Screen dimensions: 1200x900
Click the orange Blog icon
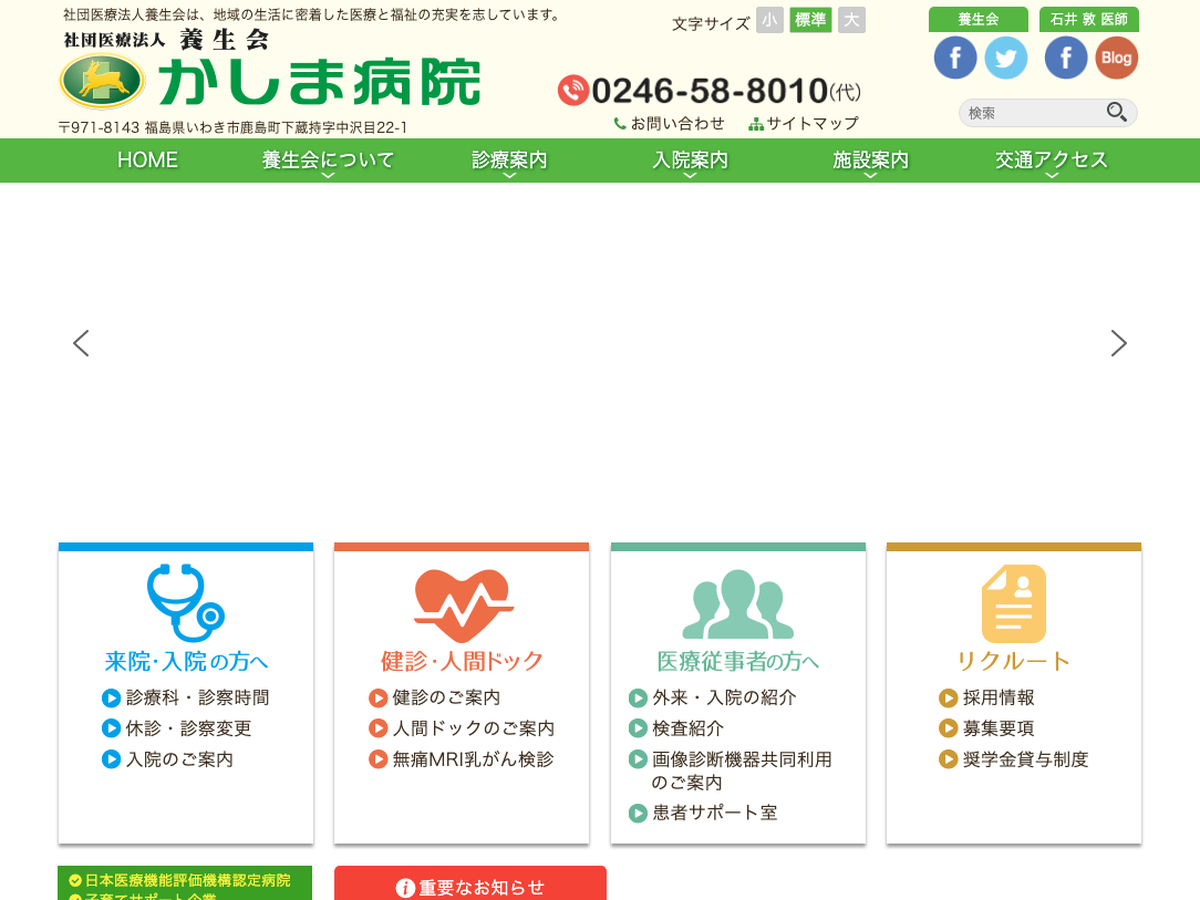(1116, 58)
